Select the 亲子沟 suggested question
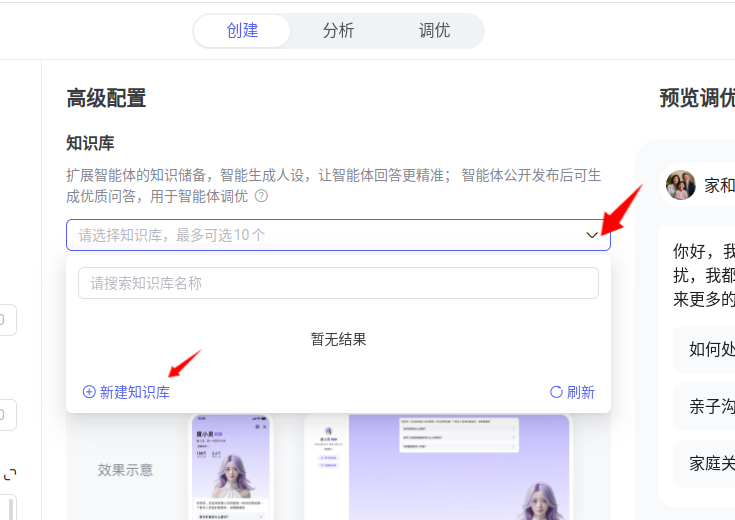735x520 pixels. click(x=704, y=407)
